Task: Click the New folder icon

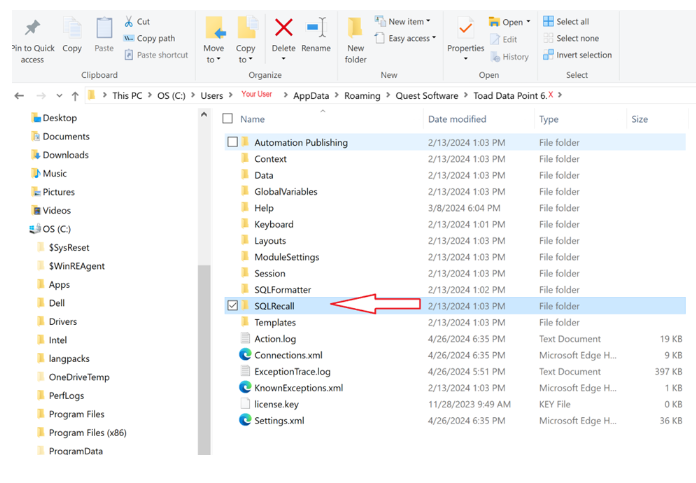Action: click(x=355, y=28)
